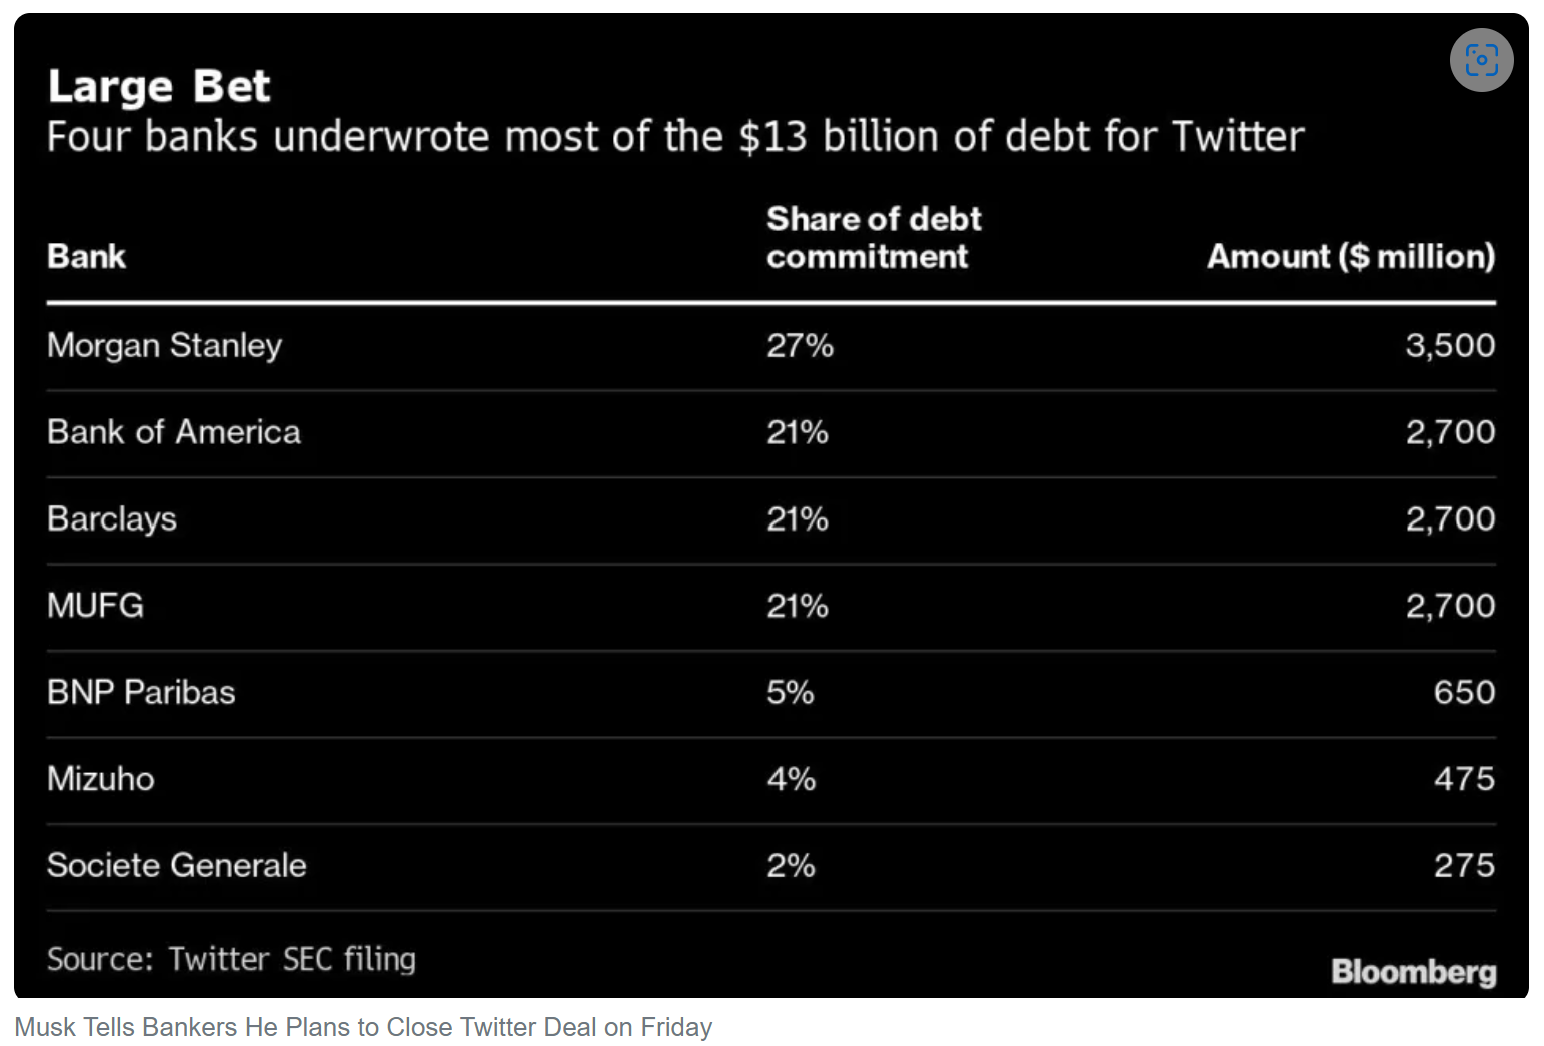Click the 650 amount for BNP Paribas

click(1465, 692)
